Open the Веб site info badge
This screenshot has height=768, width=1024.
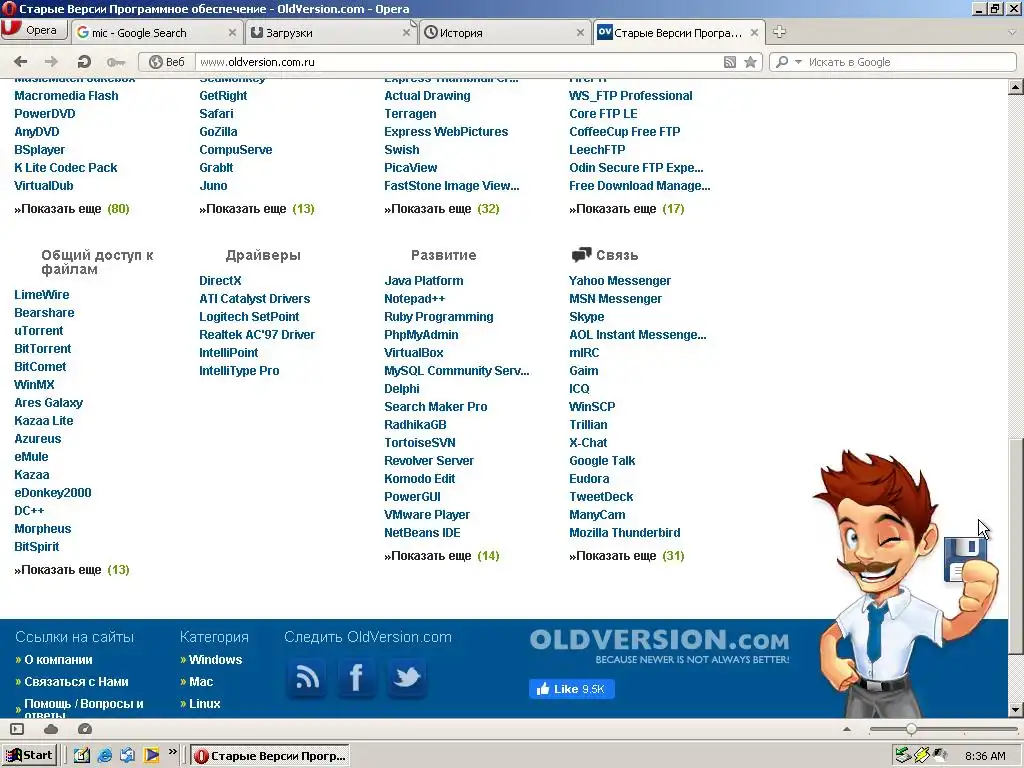tap(167, 62)
